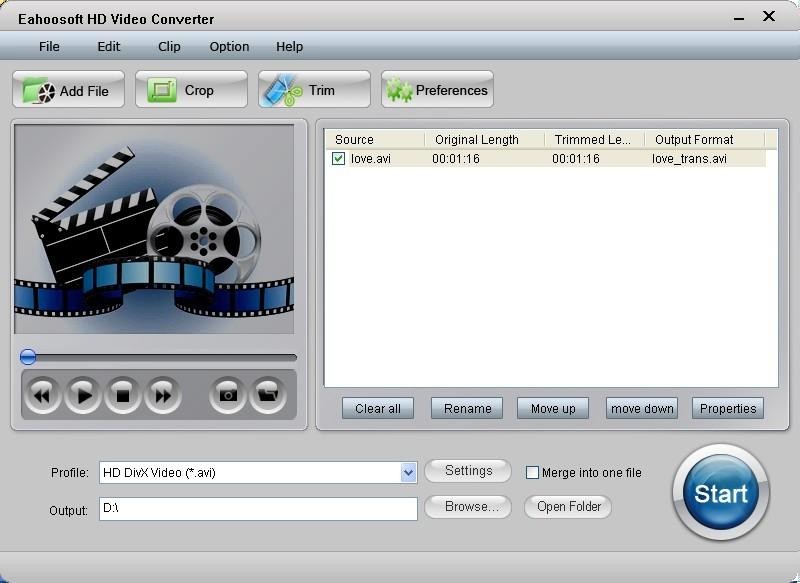This screenshot has width=800, height=583.
Task: Click the Rename button
Action: click(466, 408)
